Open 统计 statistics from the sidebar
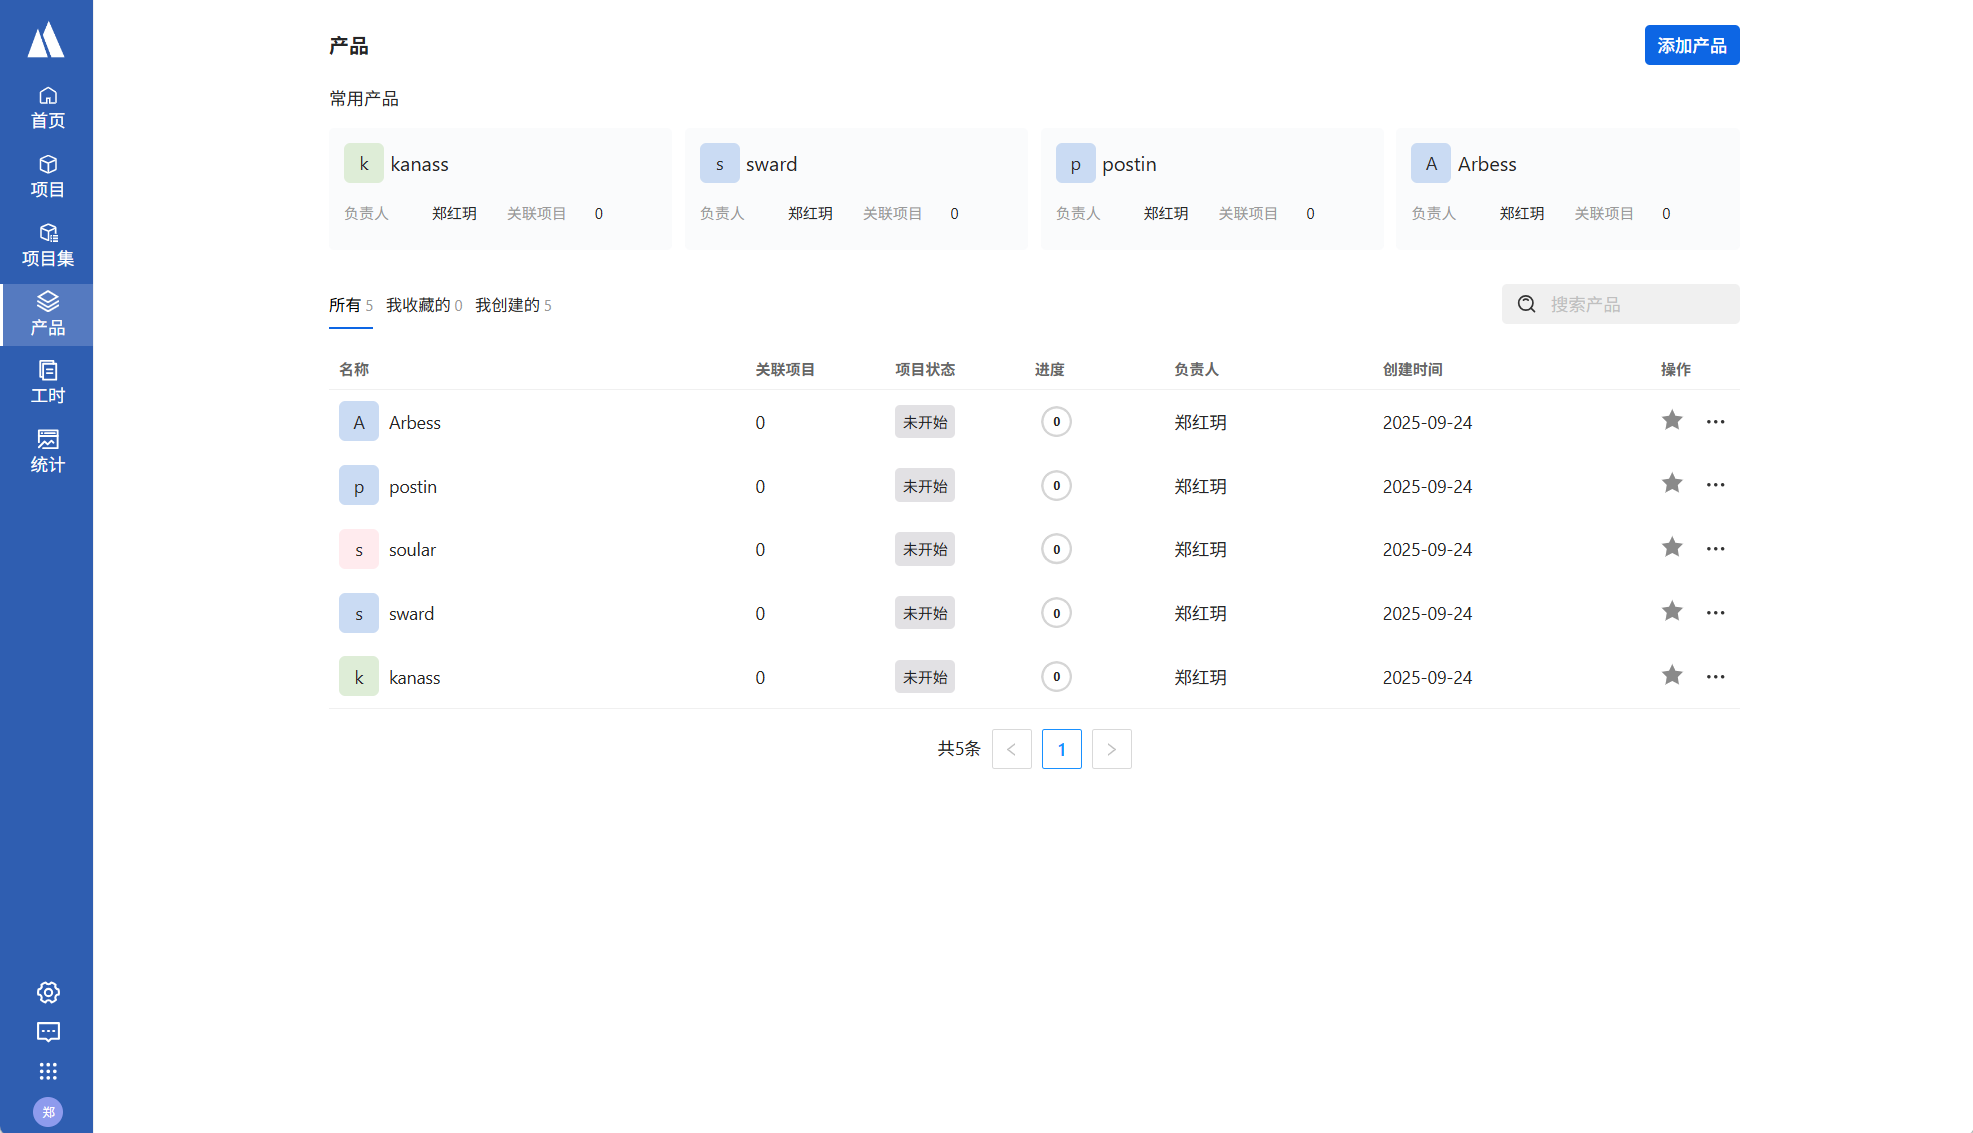The width and height of the screenshot is (1973, 1133). coord(47,451)
